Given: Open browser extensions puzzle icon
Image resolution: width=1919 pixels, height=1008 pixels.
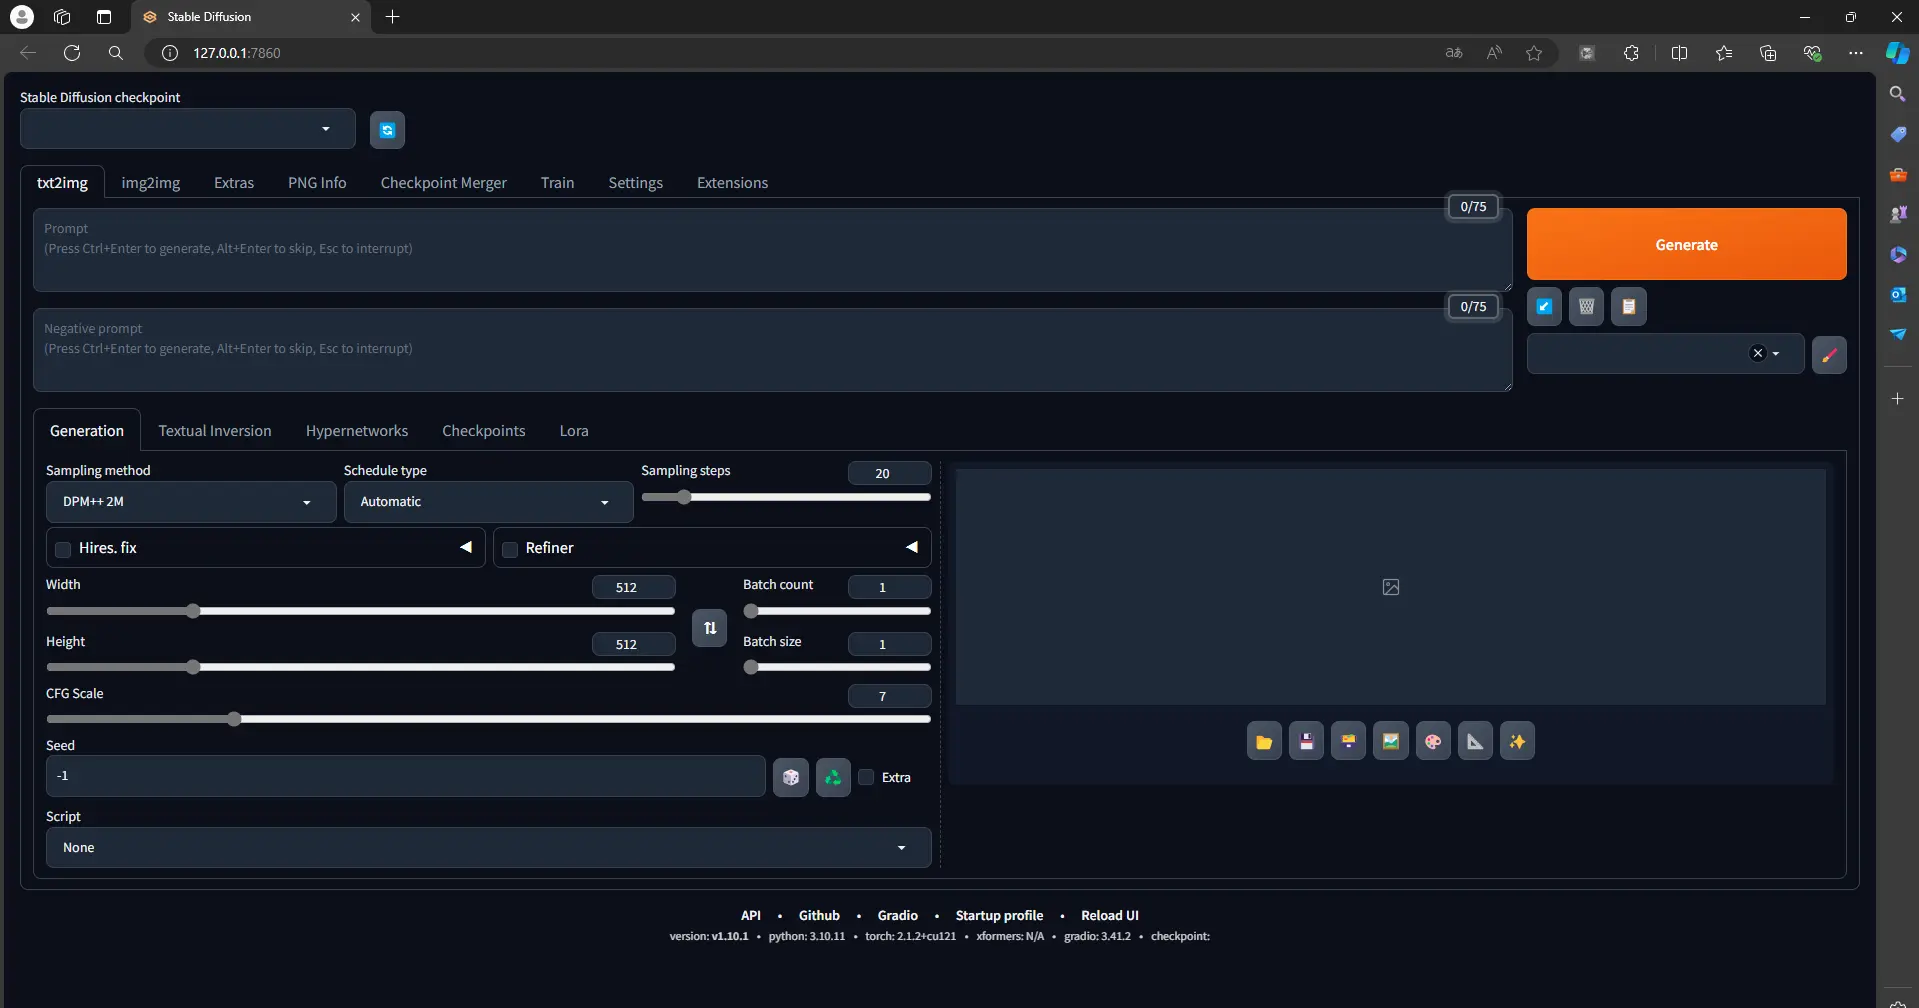Looking at the screenshot, I should (x=1631, y=53).
